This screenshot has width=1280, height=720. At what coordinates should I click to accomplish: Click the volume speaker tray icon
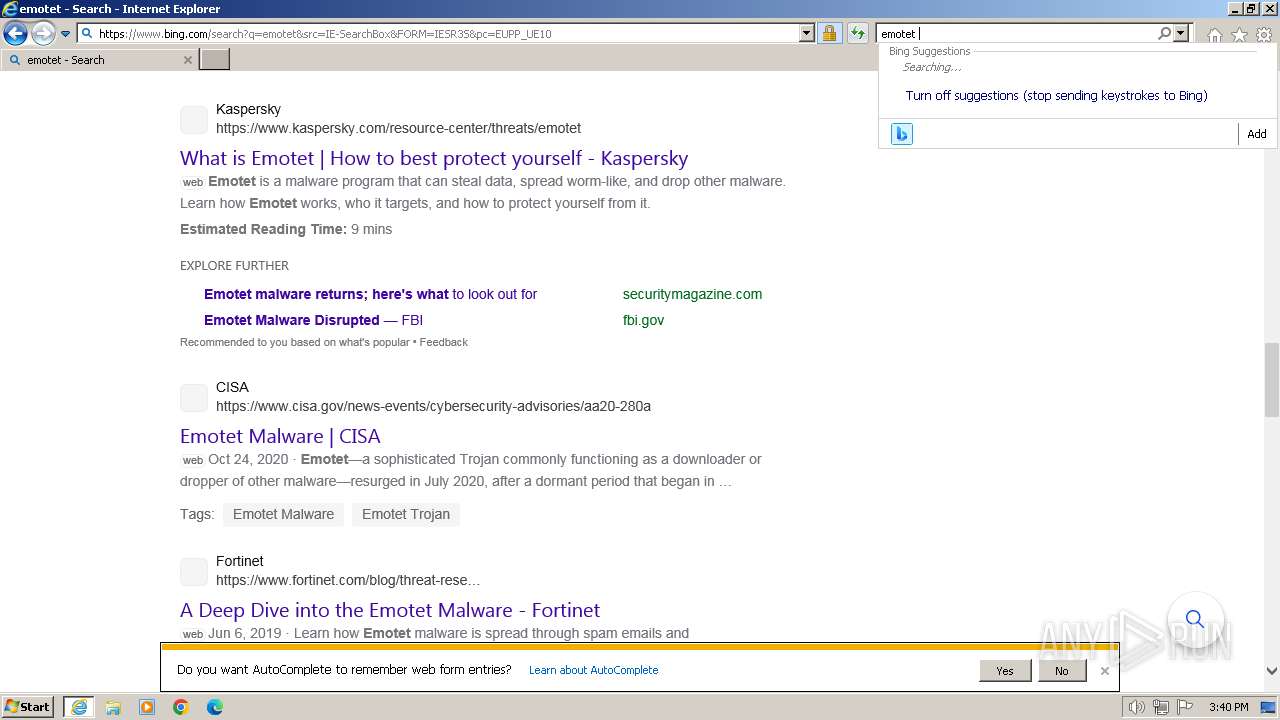click(x=1137, y=707)
